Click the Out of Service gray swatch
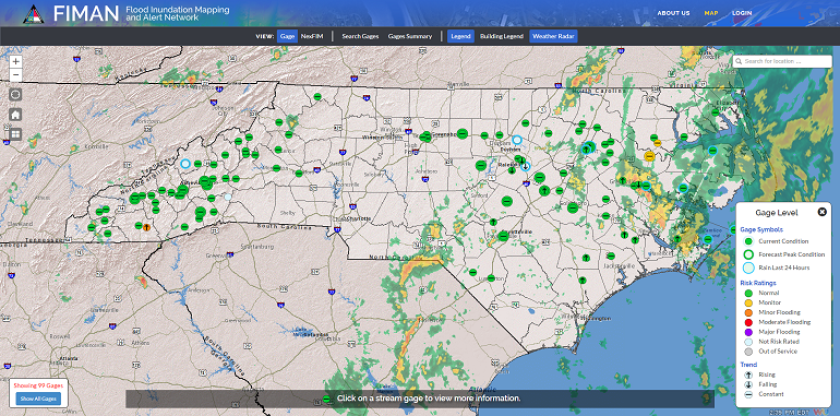The height and width of the screenshot is (416, 840). 748,352
